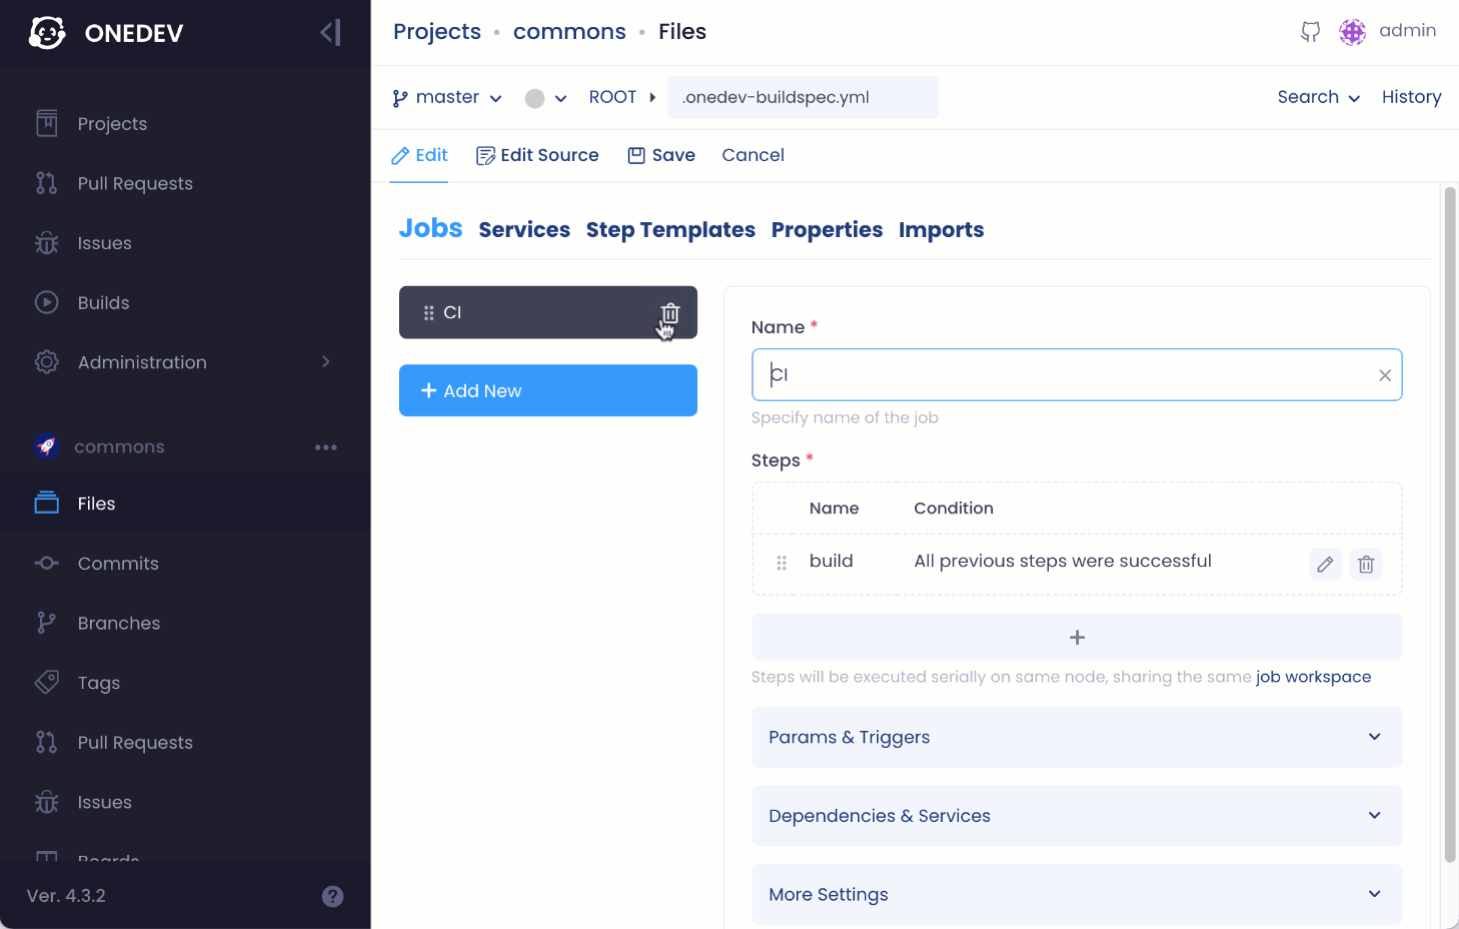Click Save button

pos(661,155)
